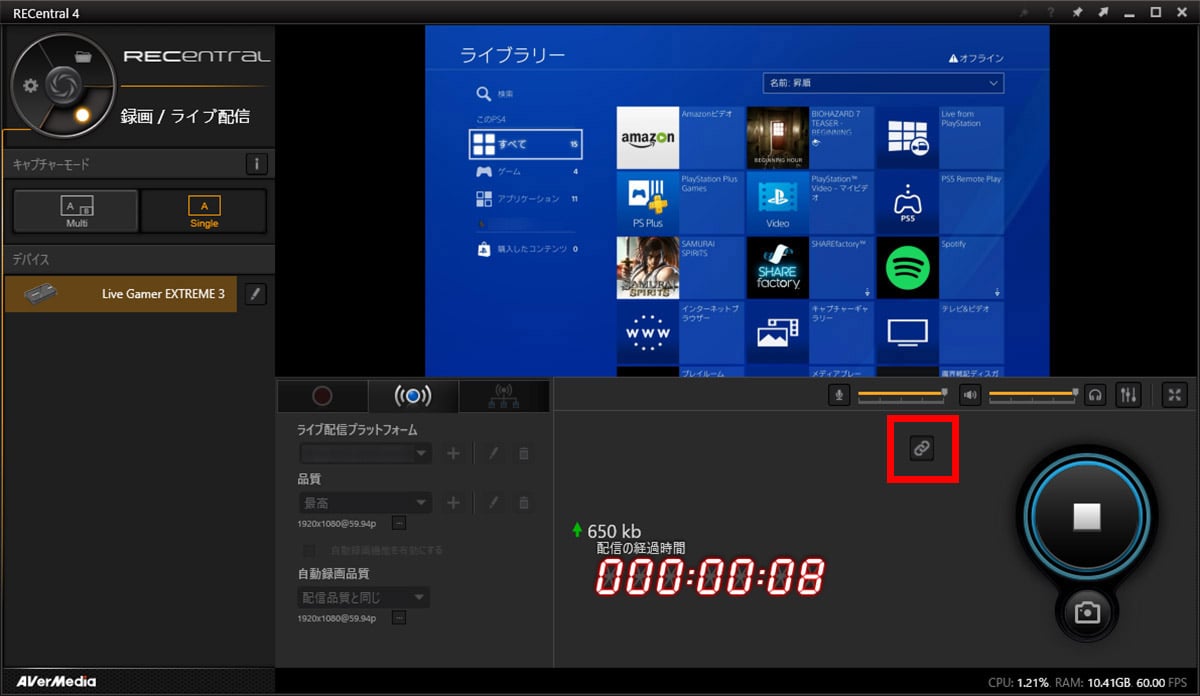The image size is (1200, 696).
Task: Copy stream link with chain icon
Action: tap(922, 448)
